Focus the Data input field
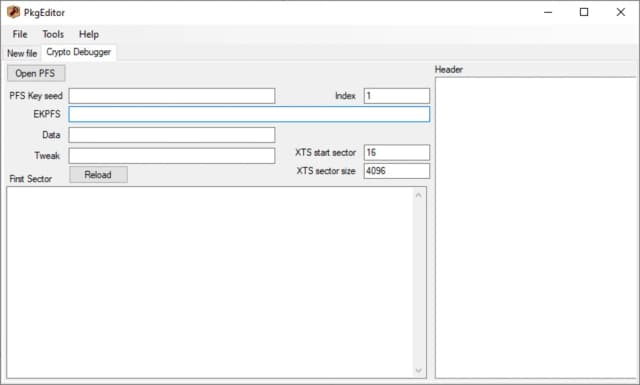 click(172, 135)
